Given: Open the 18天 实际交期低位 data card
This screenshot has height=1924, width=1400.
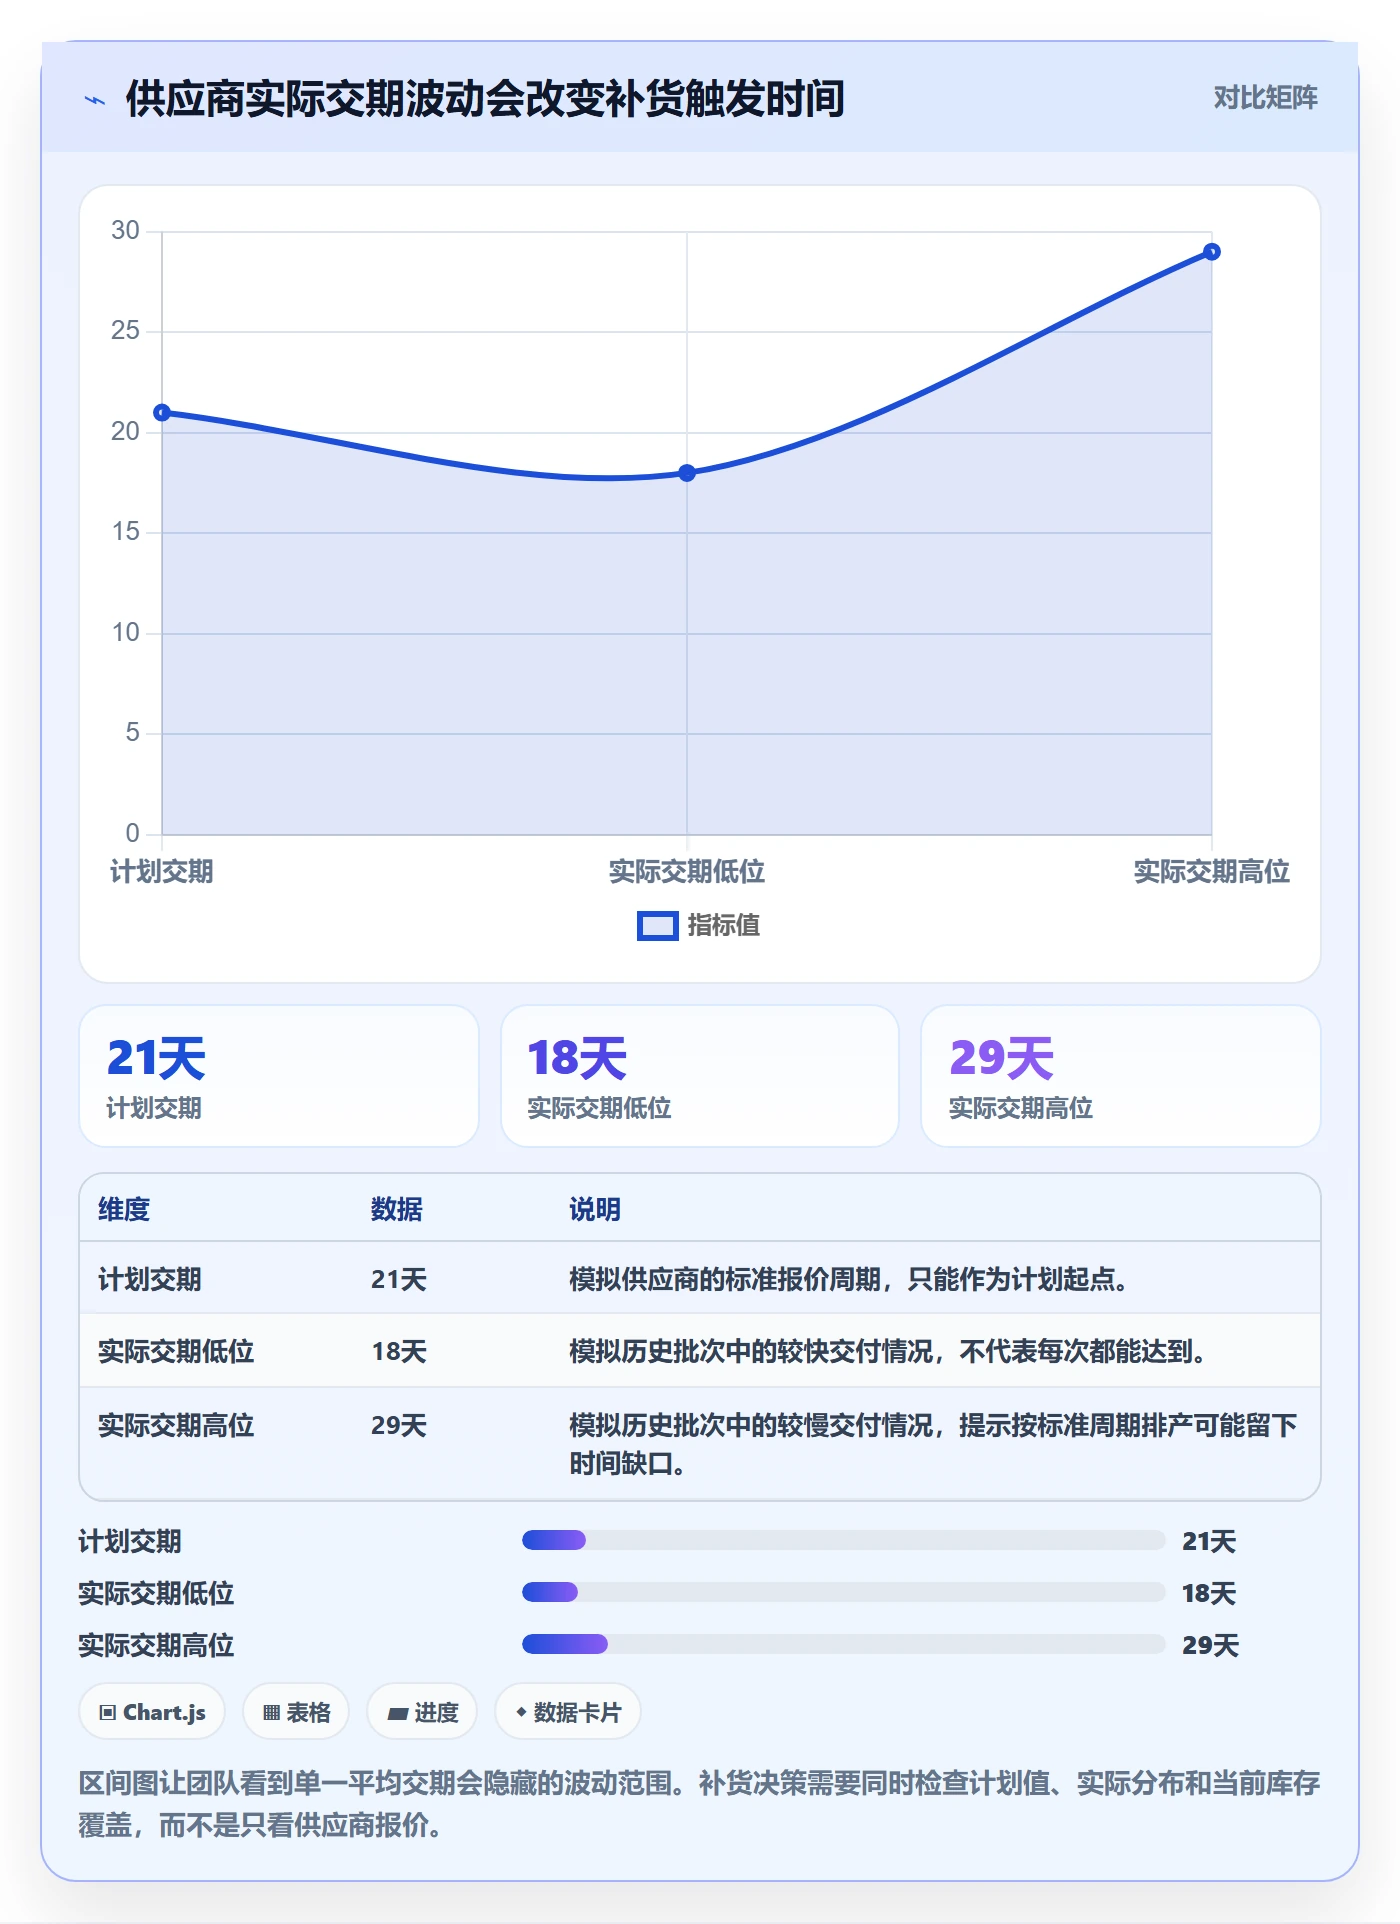Looking at the screenshot, I should 700,1076.
